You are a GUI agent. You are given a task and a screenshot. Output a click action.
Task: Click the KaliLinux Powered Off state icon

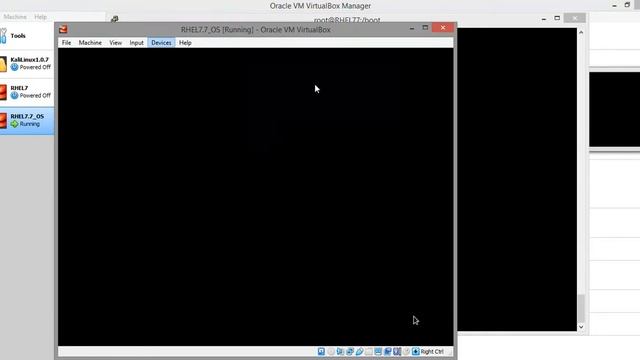[15, 67]
